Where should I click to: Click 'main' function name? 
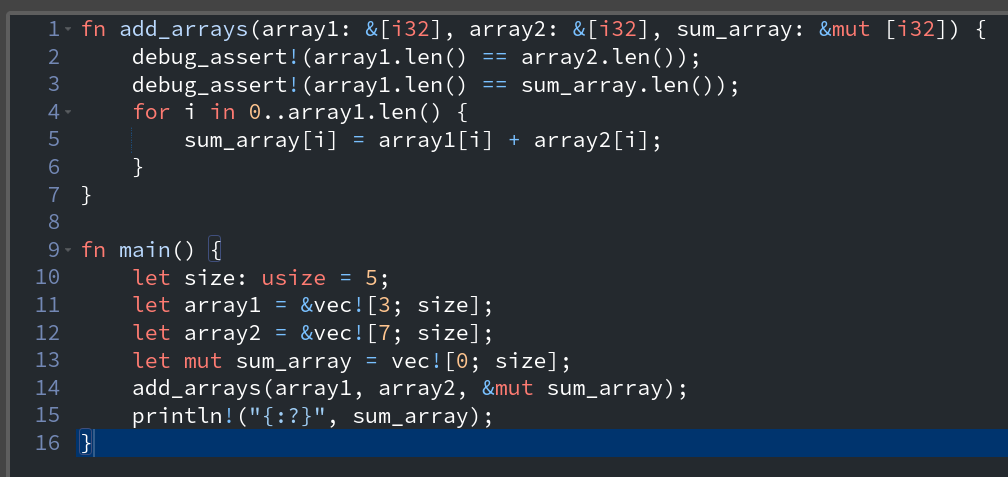pos(145,251)
